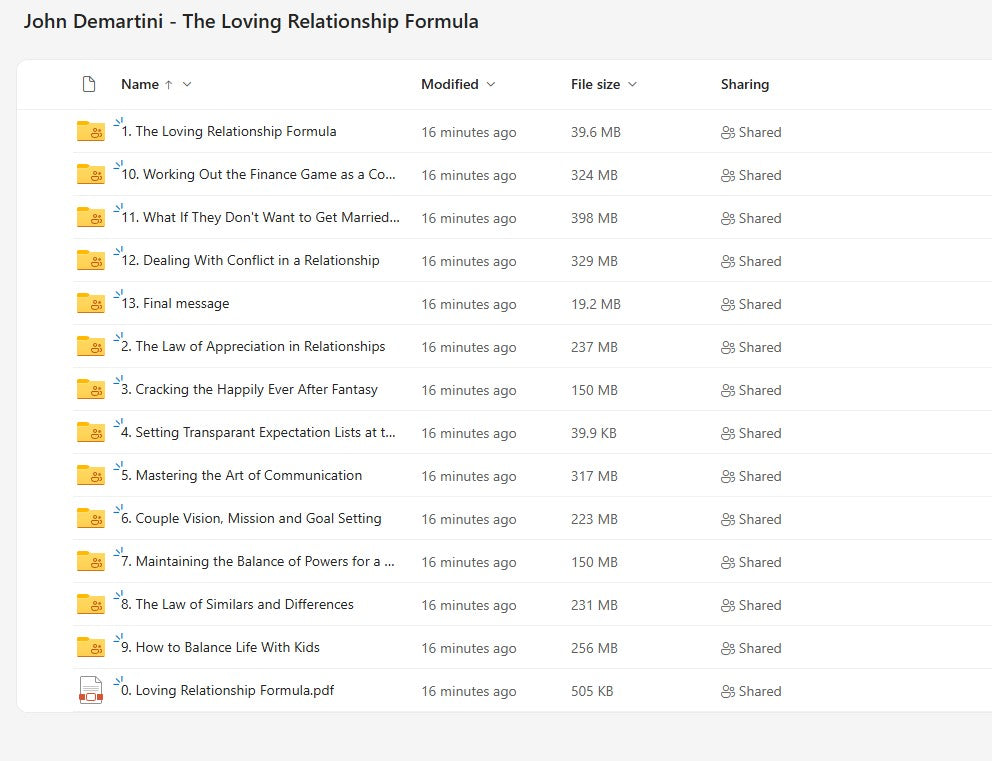
Task: Open the Modified column dropdown
Action: (x=489, y=84)
